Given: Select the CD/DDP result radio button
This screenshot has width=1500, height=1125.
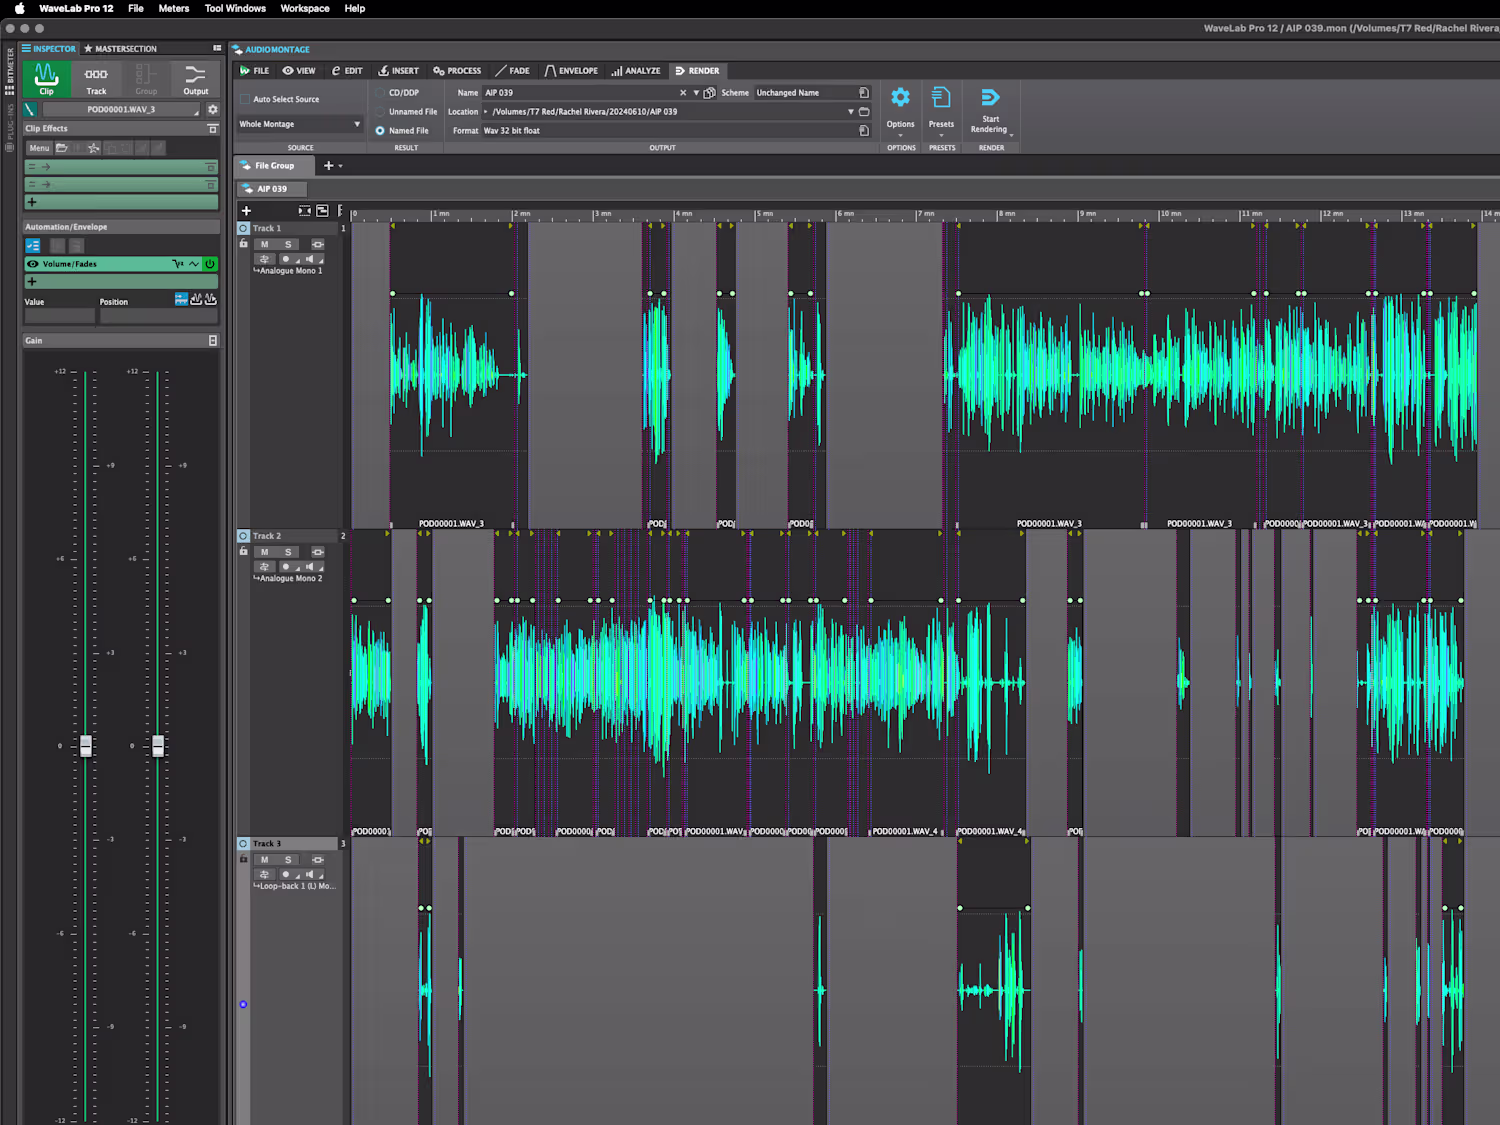Looking at the screenshot, I should 380,93.
